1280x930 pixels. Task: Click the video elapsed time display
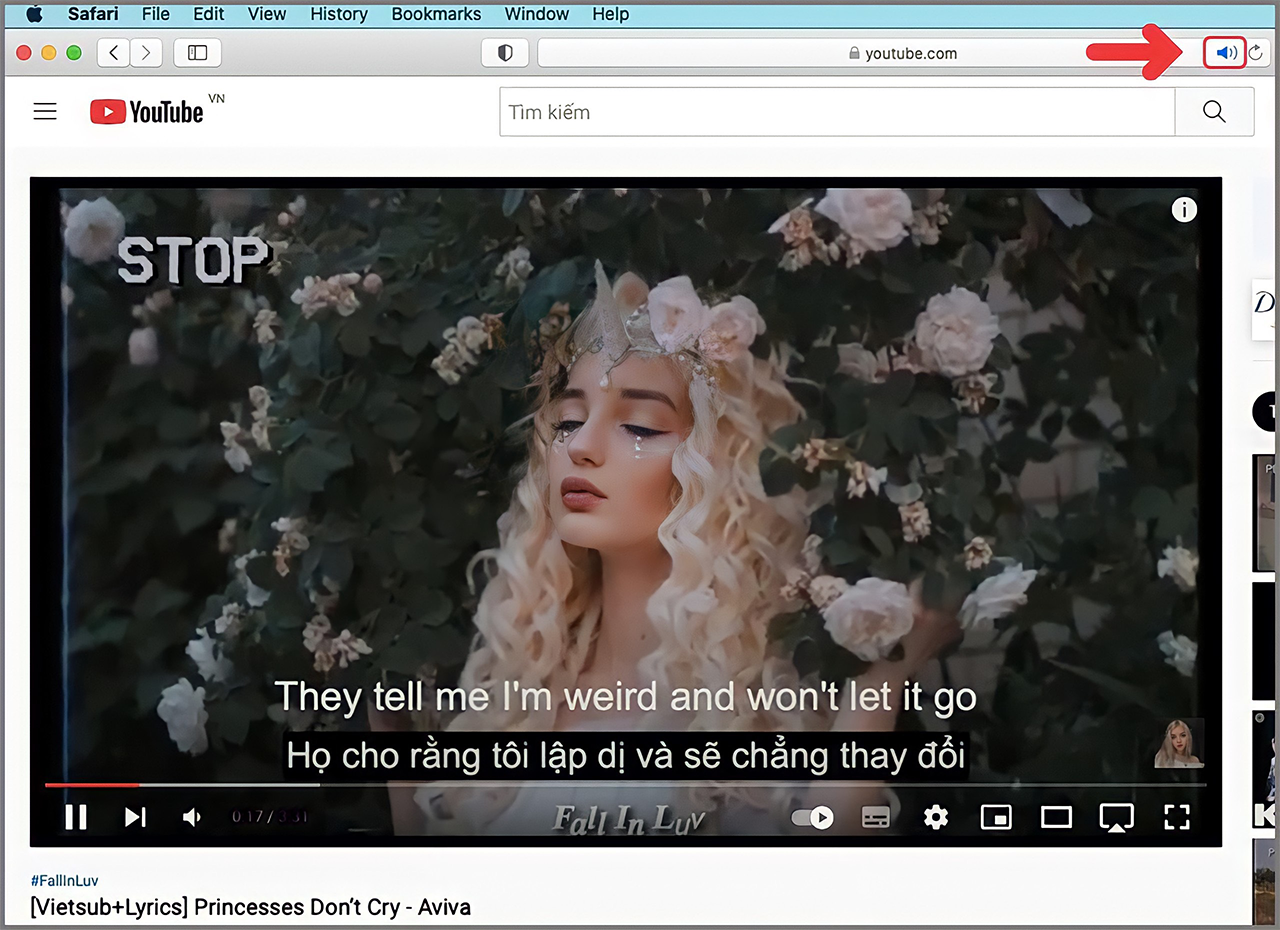coord(269,817)
